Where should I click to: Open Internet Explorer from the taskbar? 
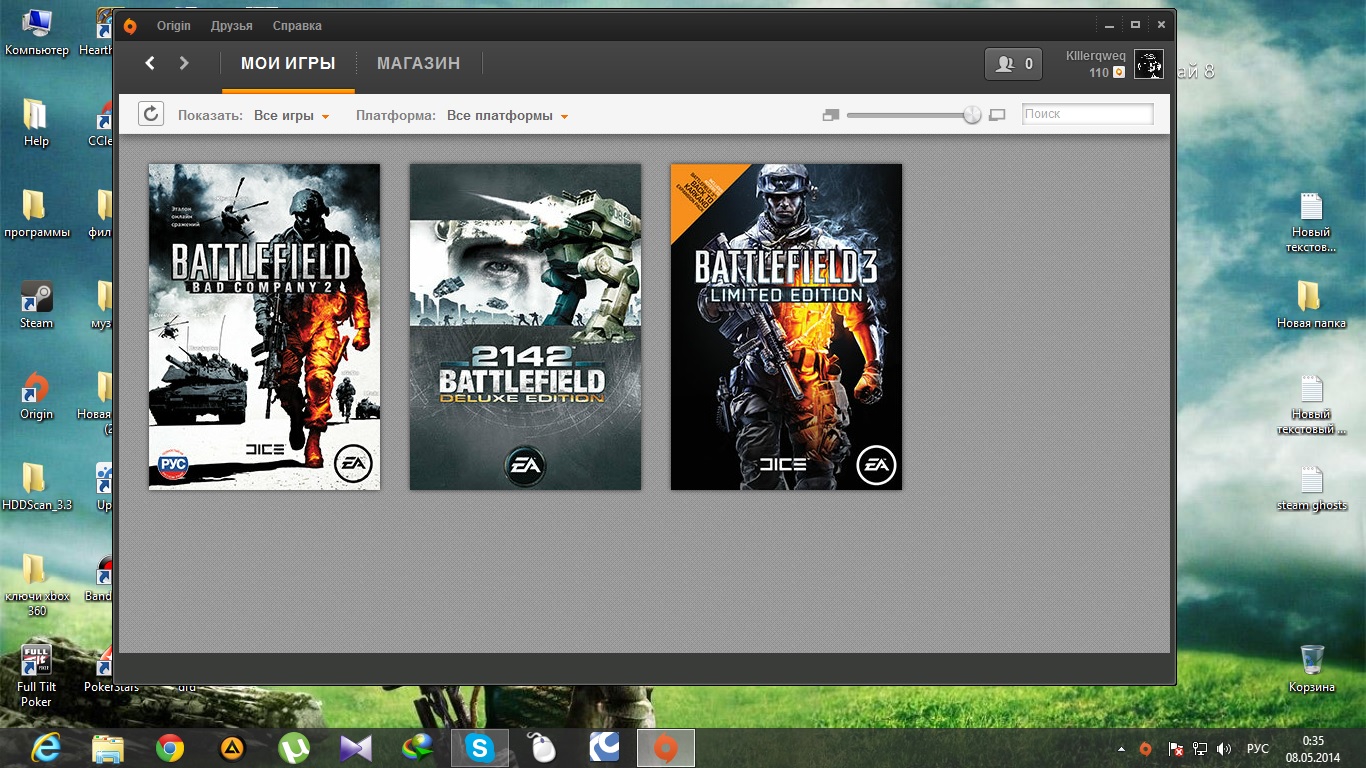(x=46, y=748)
